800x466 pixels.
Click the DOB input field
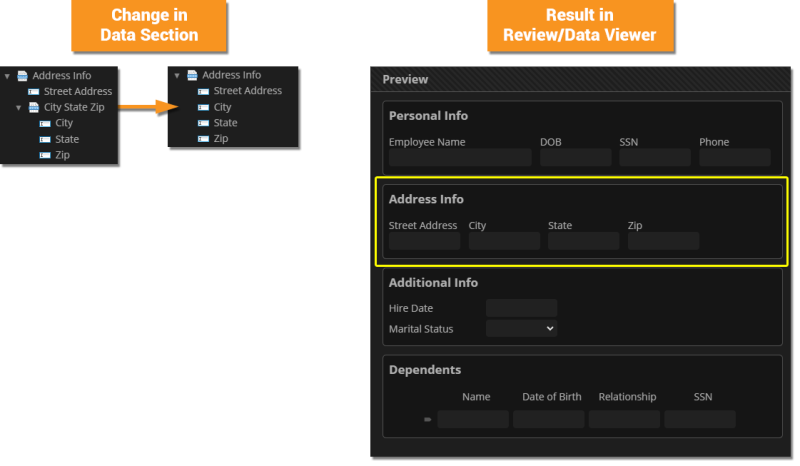tap(576, 158)
